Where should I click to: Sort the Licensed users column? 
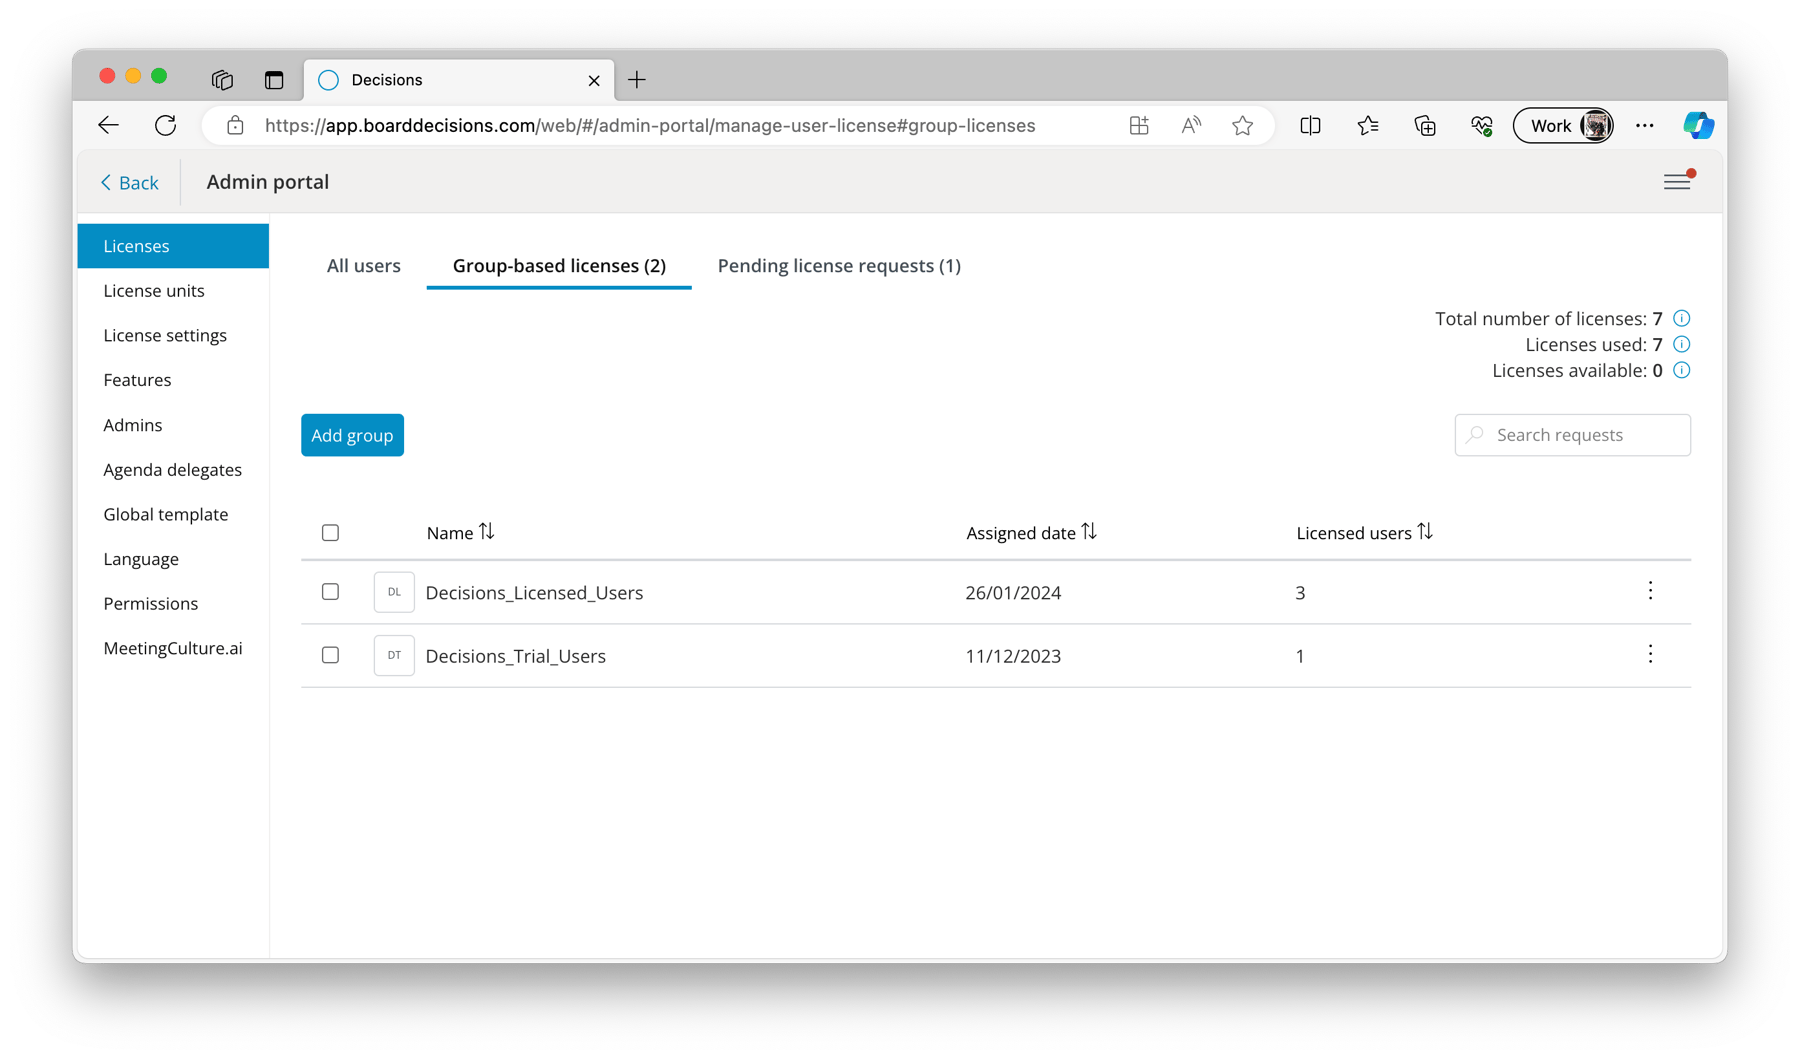coord(1426,532)
